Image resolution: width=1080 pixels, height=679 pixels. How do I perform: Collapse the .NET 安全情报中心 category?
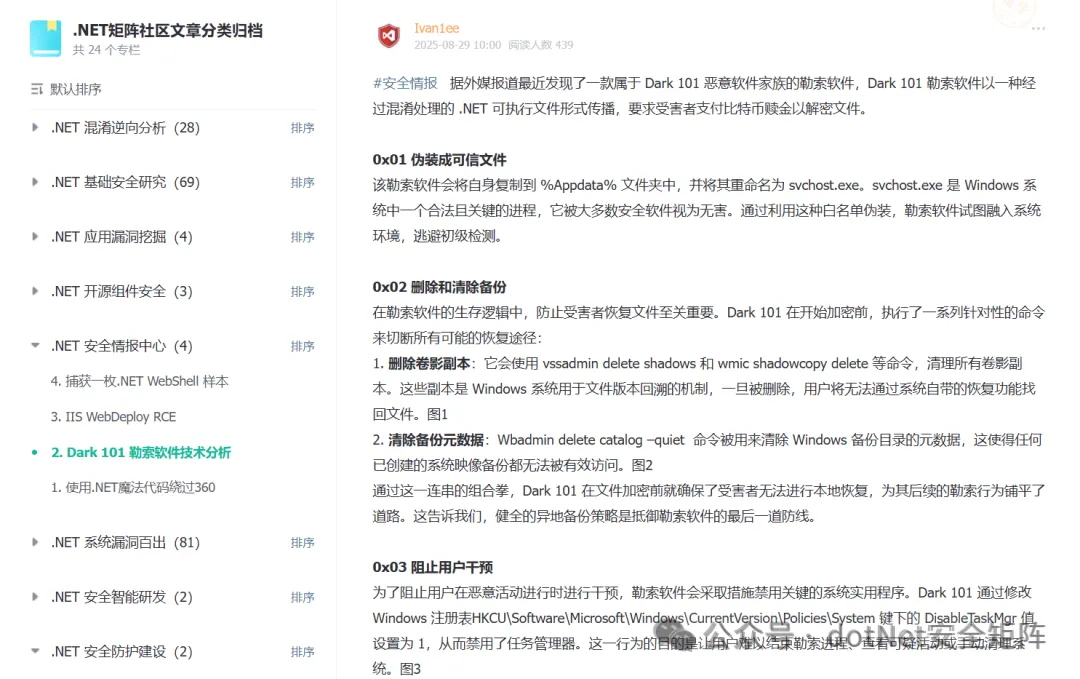[35, 345]
